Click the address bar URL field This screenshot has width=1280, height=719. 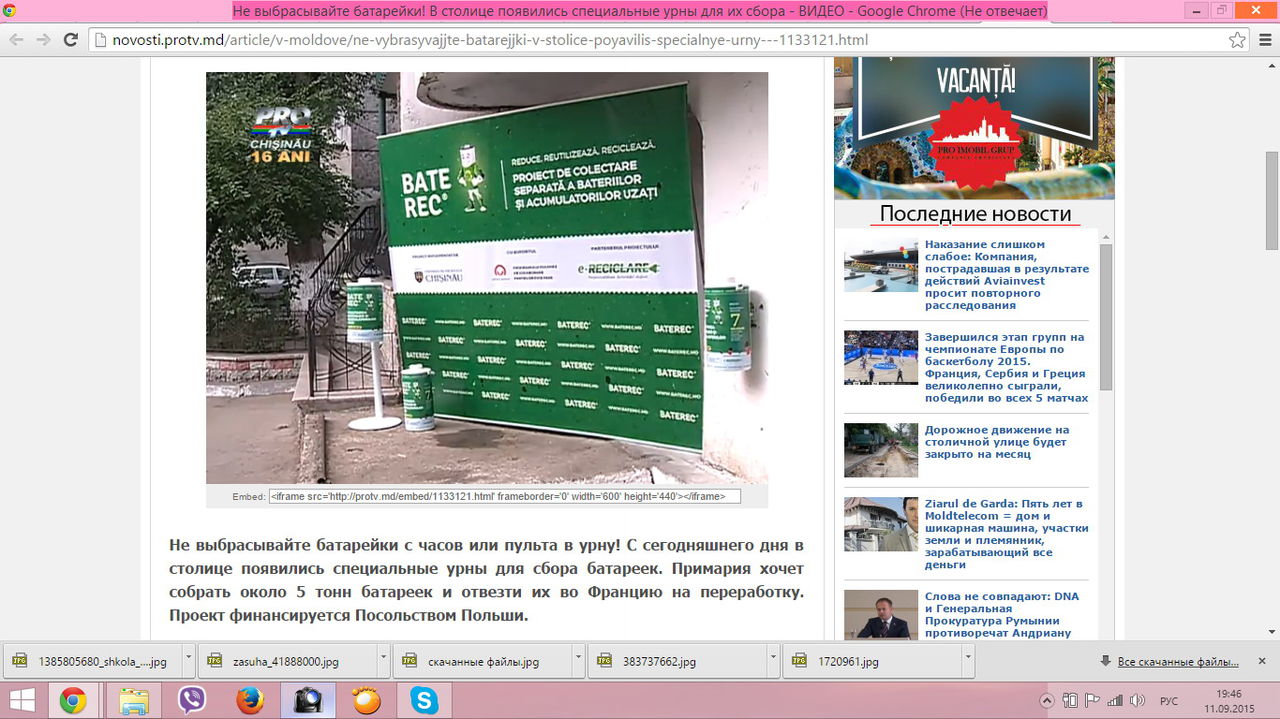(x=660, y=40)
